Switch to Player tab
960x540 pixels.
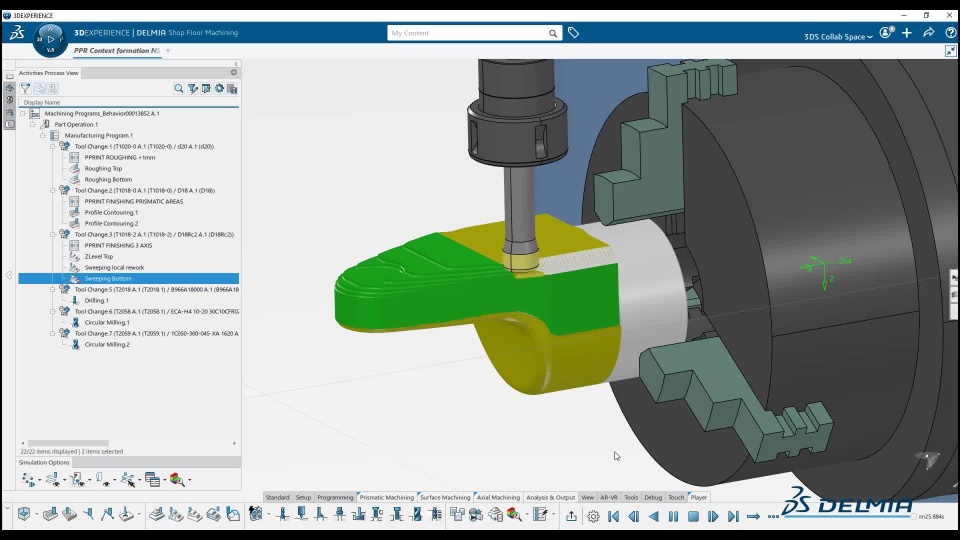(x=699, y=497)
